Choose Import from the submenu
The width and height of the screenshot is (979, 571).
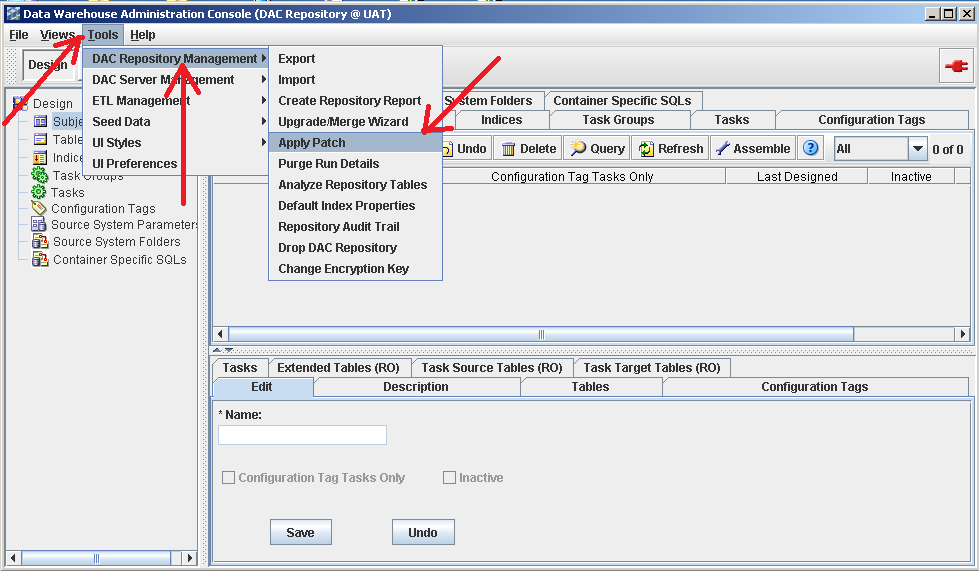(x=355, y=80)
